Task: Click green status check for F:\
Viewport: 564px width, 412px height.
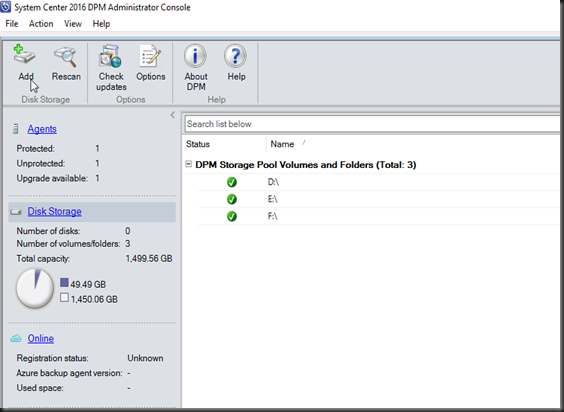Action: (232, 216)
